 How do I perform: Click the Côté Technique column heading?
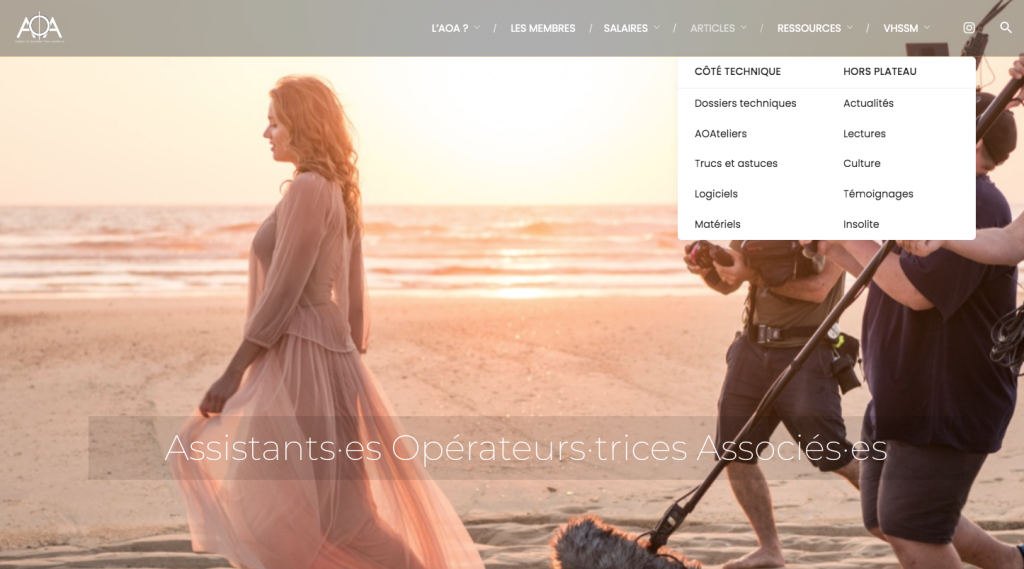737,72
